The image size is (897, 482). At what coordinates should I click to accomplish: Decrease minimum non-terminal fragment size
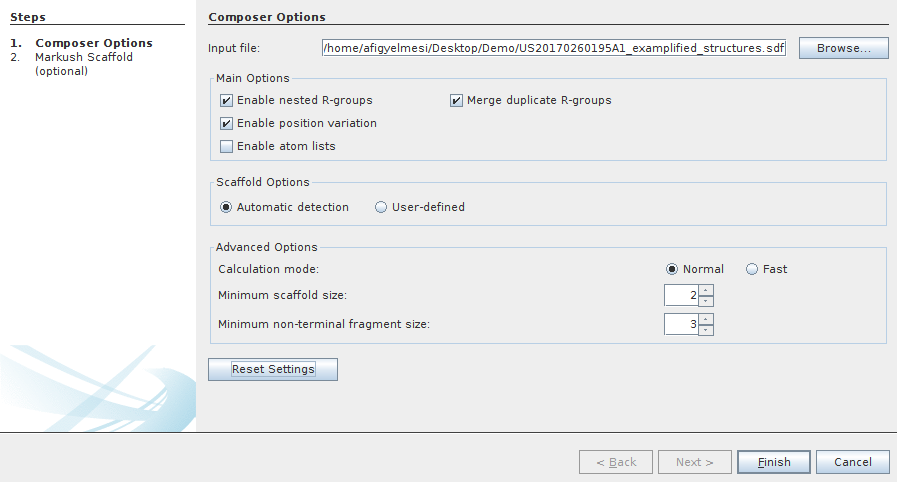(706, 330)
